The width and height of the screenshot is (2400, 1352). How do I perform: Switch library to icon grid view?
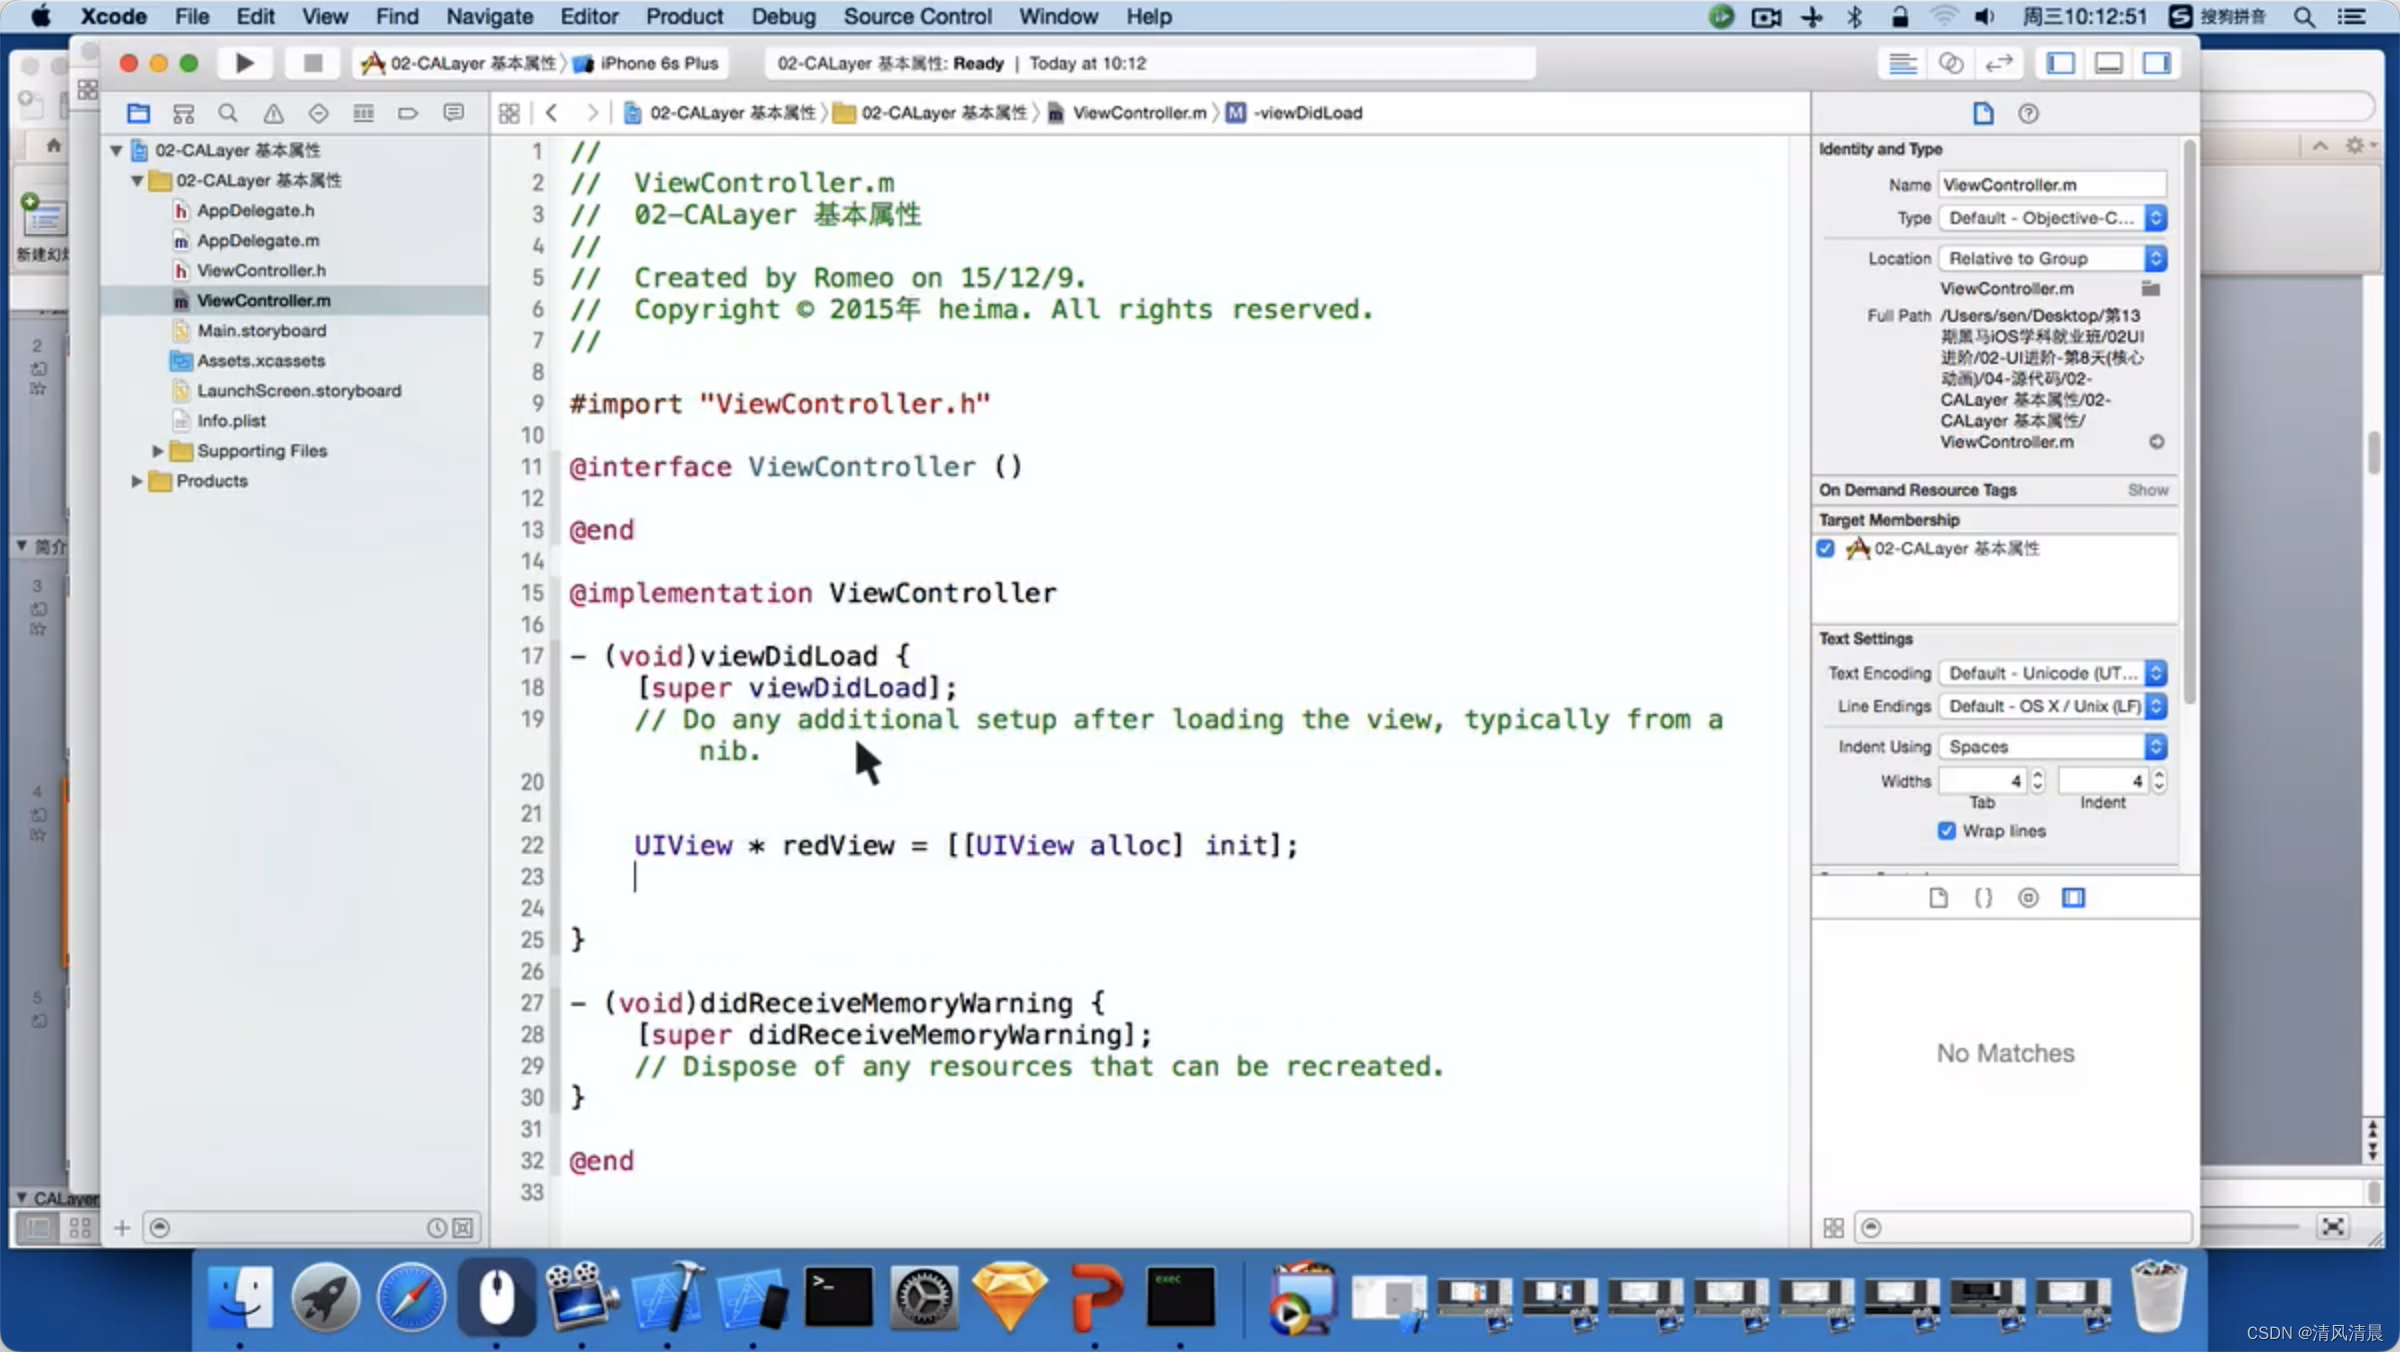click(1833, 1227)
